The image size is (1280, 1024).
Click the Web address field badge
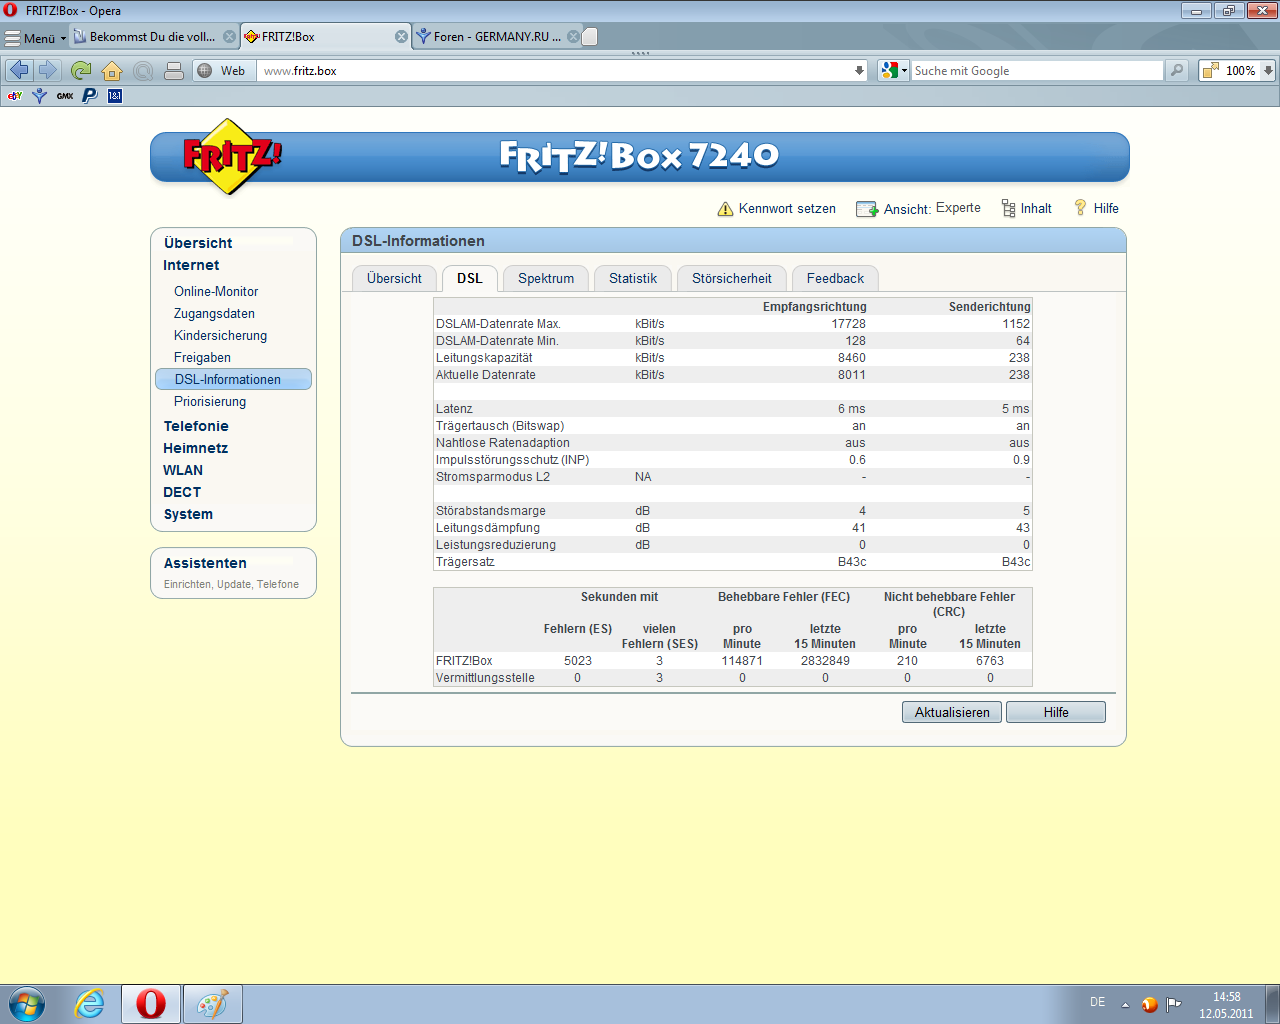click(x=222, y=70)
